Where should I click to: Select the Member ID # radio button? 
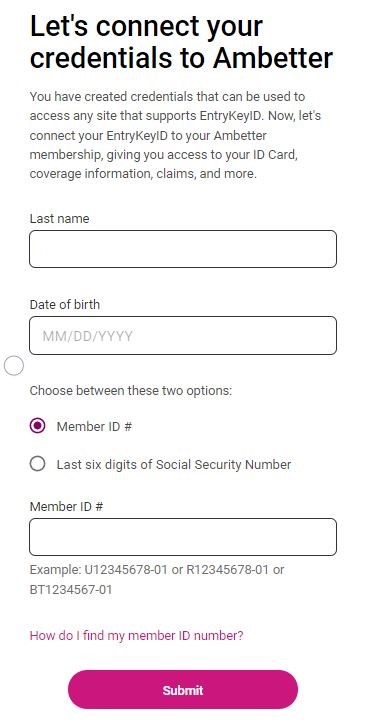tap(38, 426)
